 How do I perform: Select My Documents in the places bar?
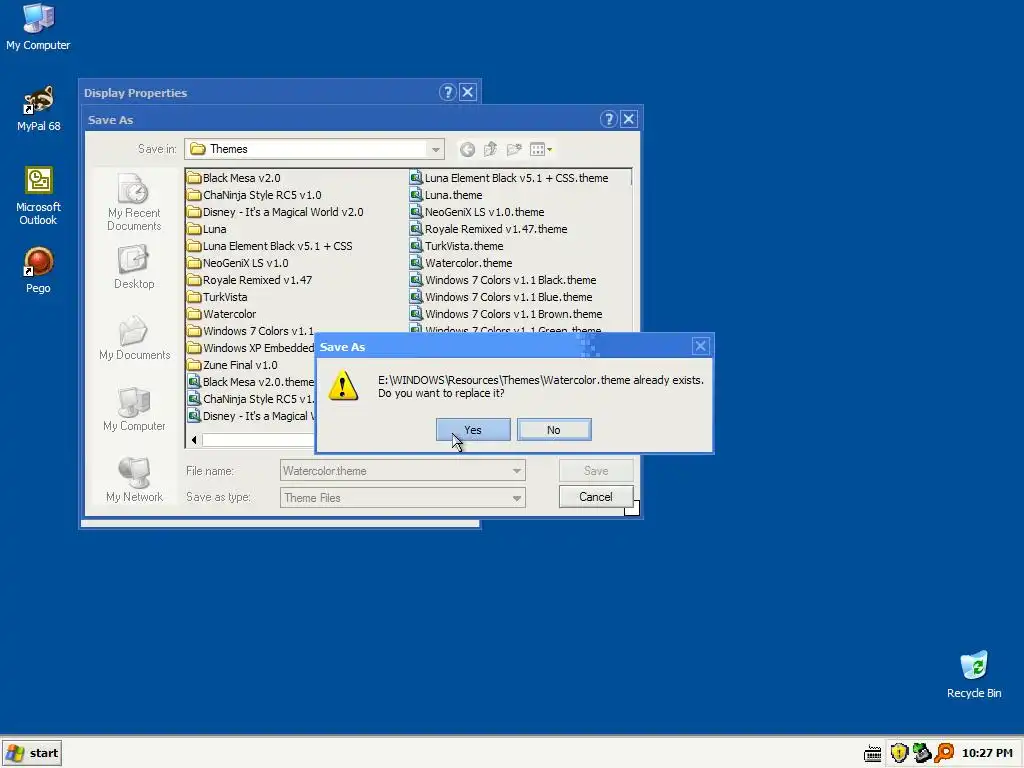134,338
